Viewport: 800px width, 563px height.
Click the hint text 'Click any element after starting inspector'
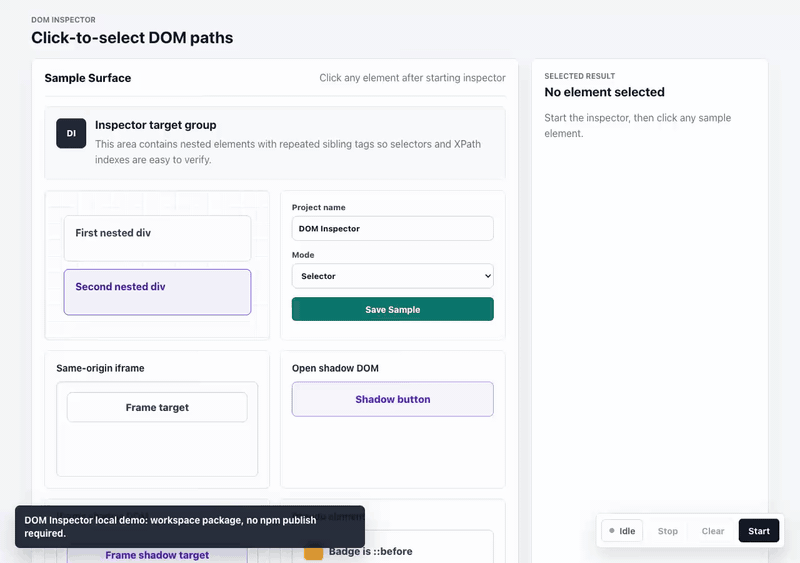click(x=412, y=78)
